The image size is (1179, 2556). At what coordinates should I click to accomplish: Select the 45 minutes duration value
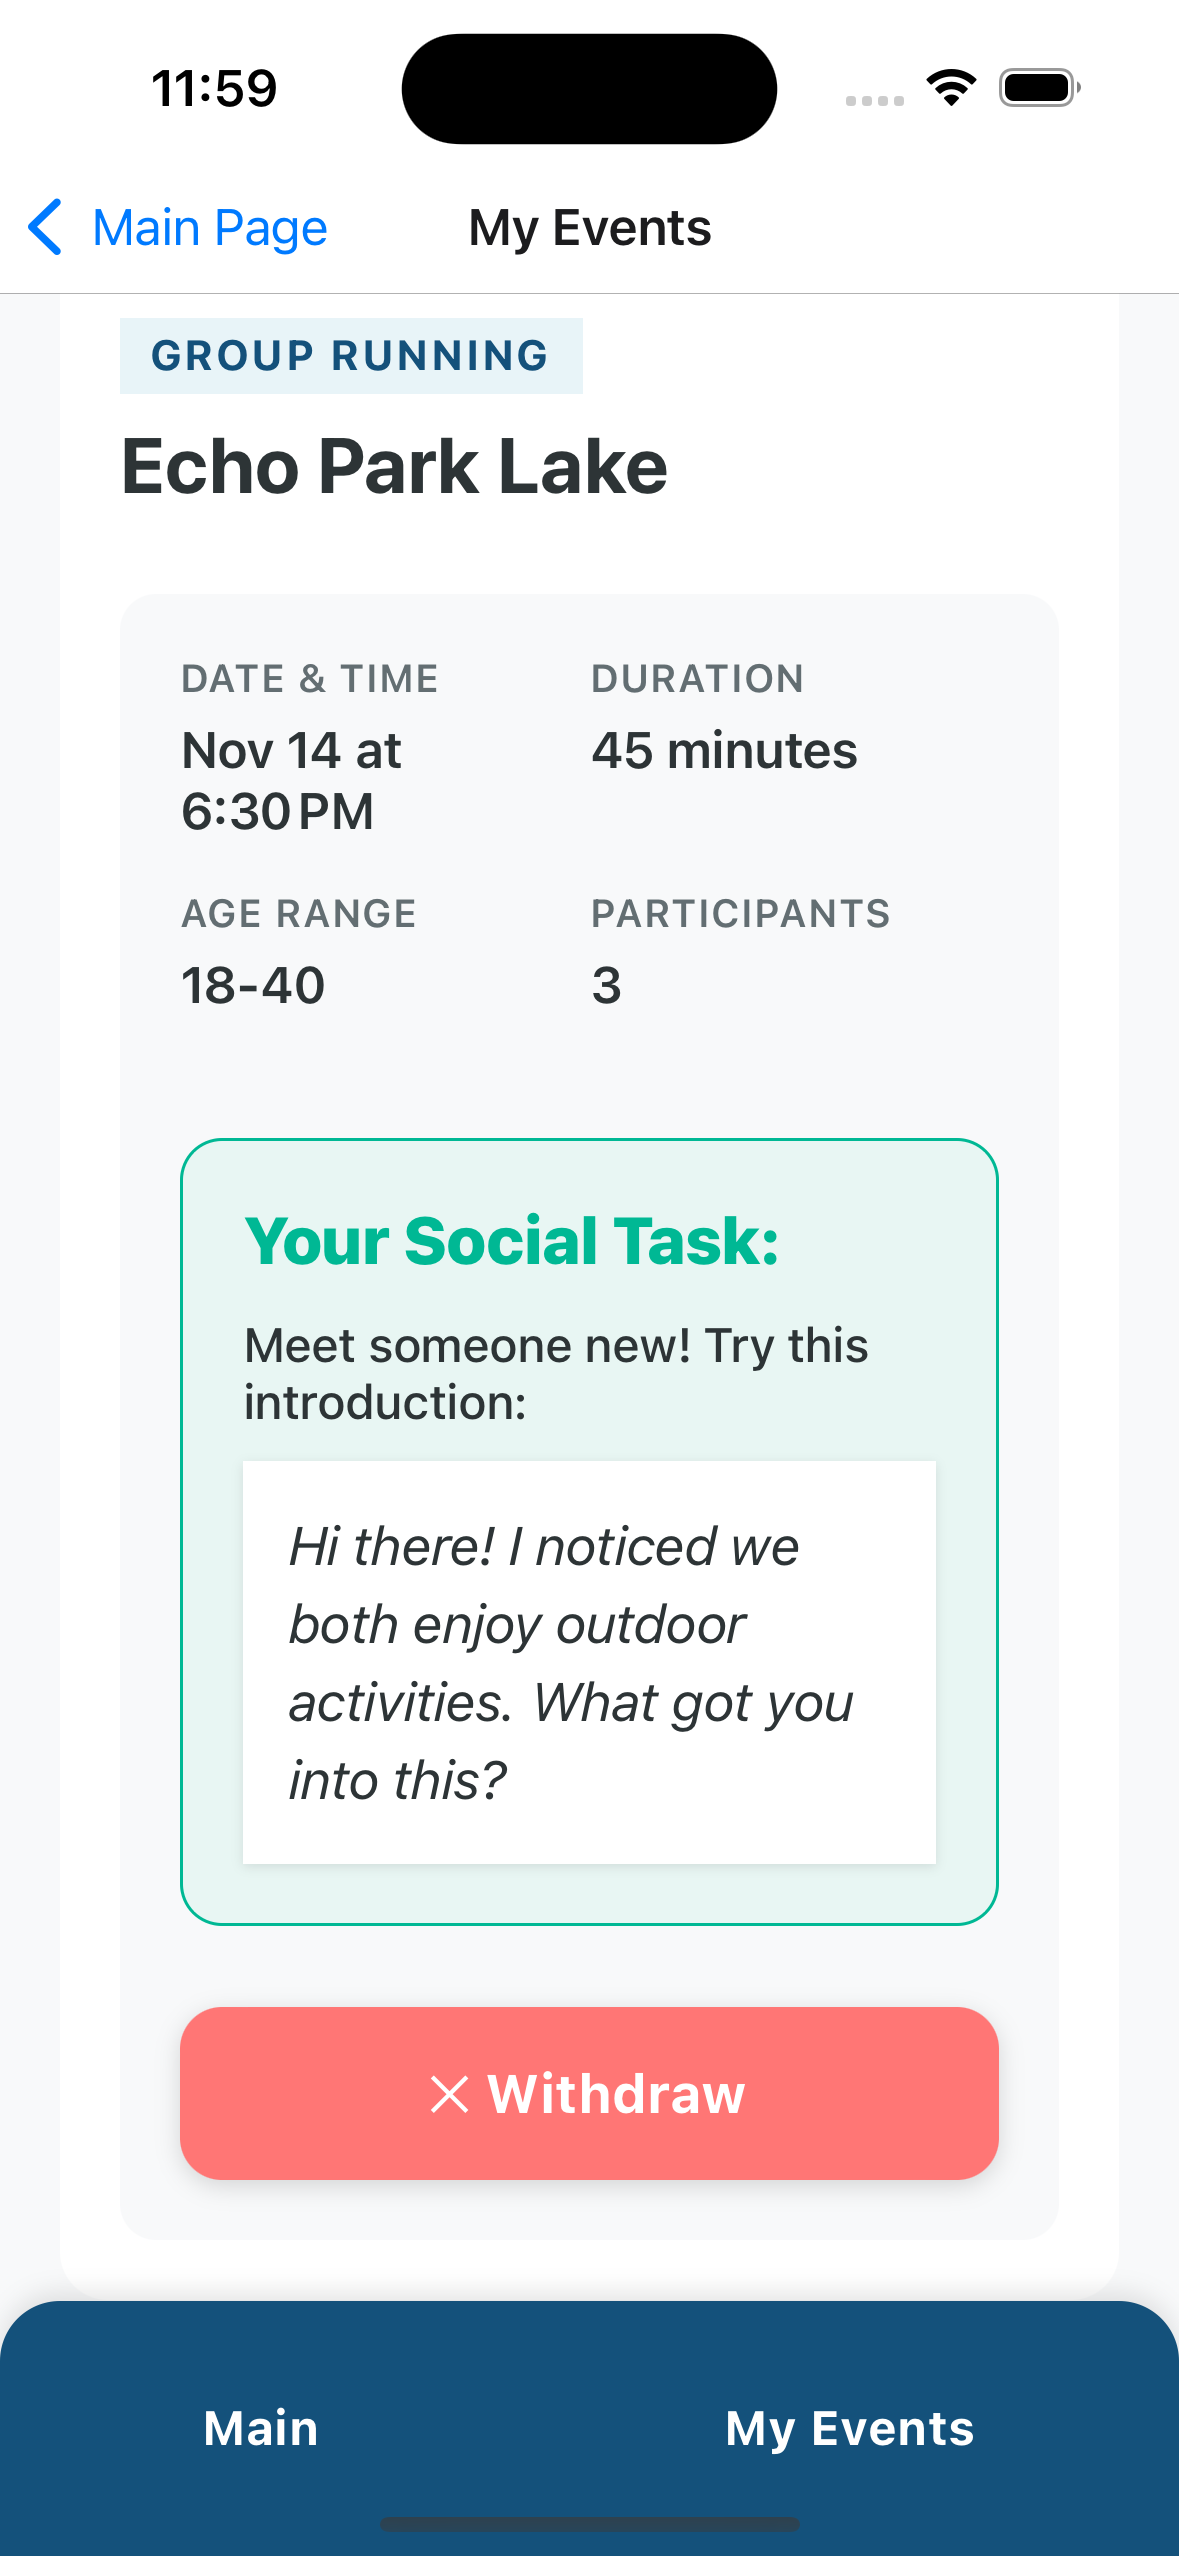tap(724, 750)
